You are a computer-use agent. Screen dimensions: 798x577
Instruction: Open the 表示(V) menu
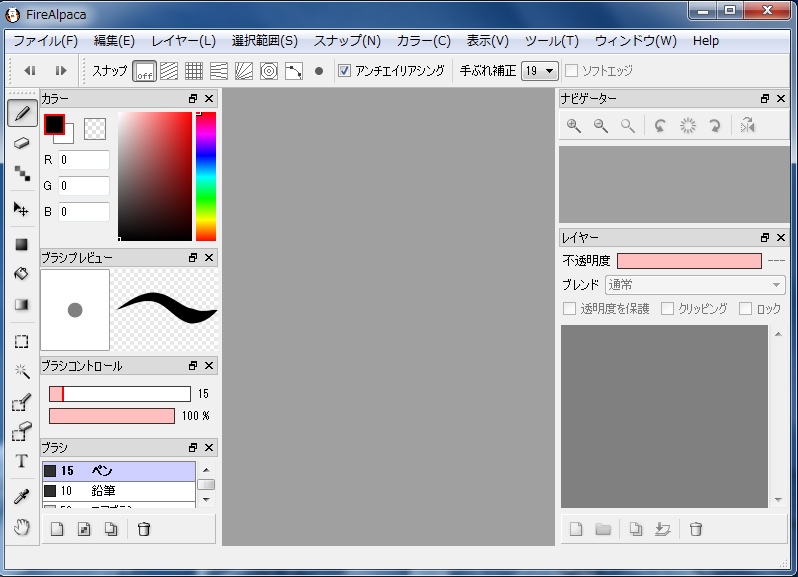coord(487,41)
